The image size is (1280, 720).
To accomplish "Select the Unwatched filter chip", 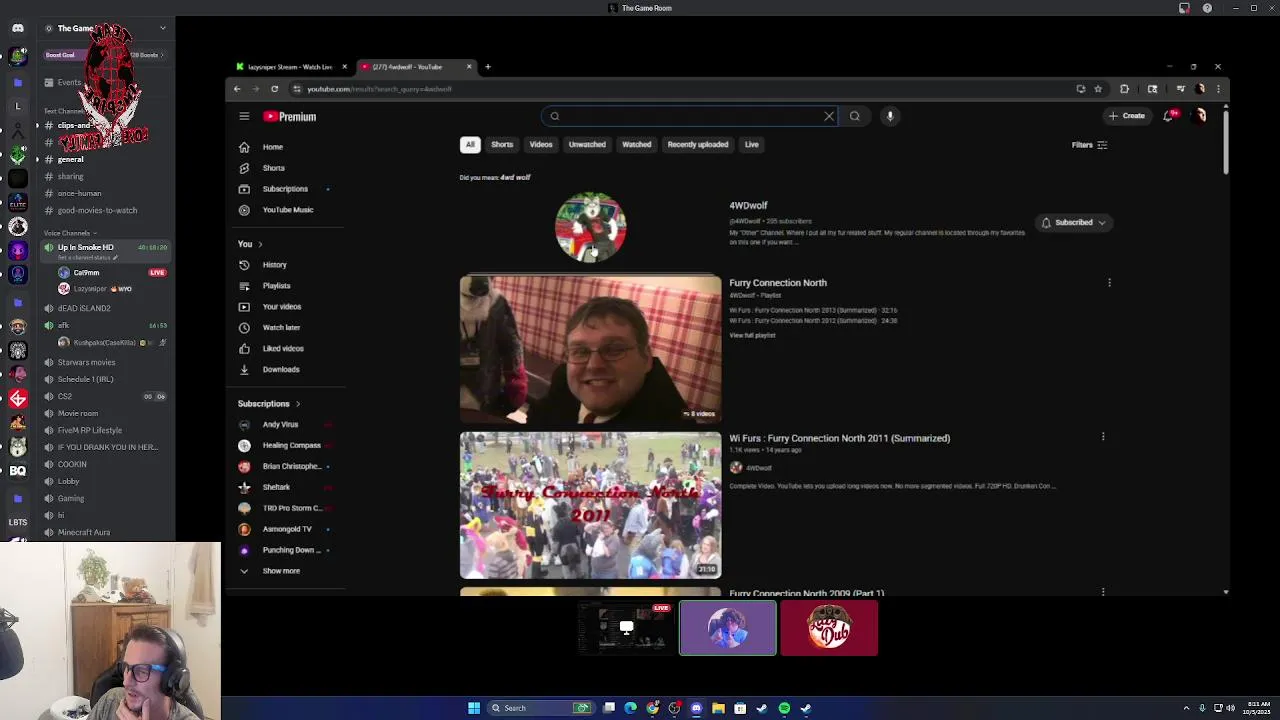I will click(x=587, y=145).
